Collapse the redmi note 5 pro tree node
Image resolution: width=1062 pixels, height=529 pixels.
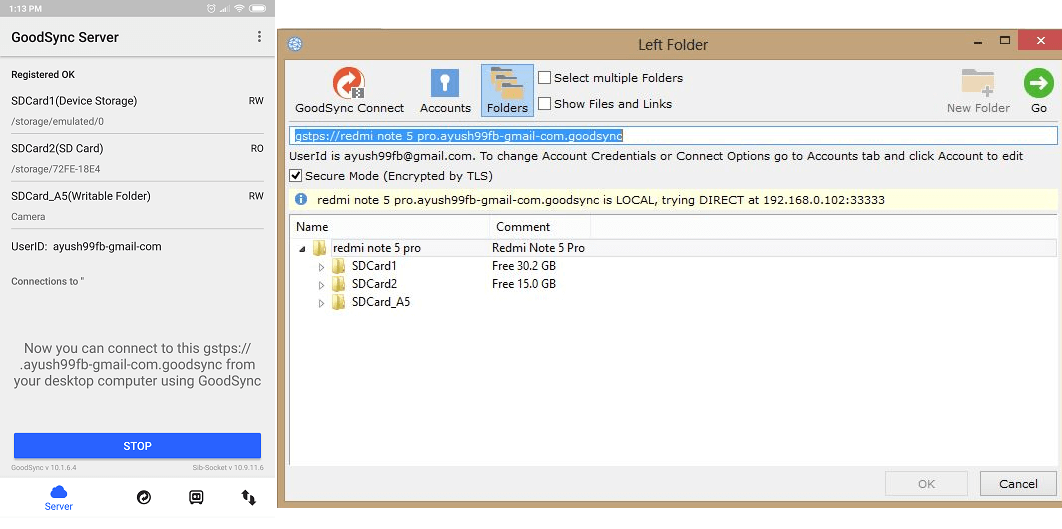[x=301, y=249]
